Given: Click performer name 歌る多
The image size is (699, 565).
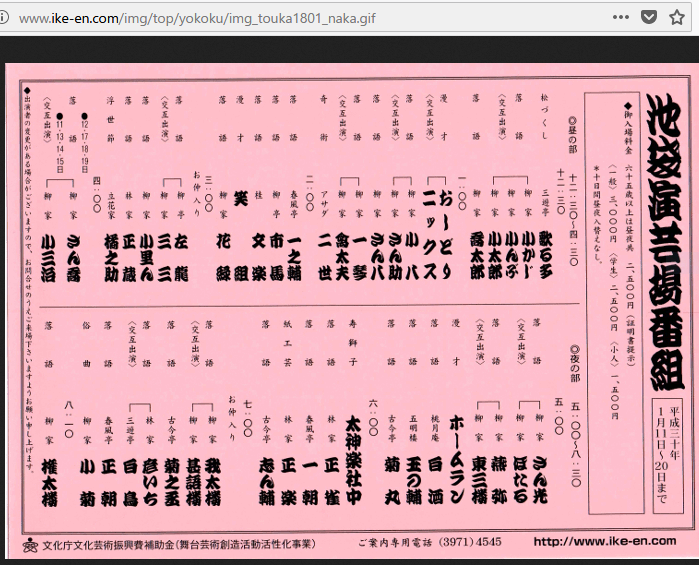Looking at the screenshot, I should pos(545,255).
